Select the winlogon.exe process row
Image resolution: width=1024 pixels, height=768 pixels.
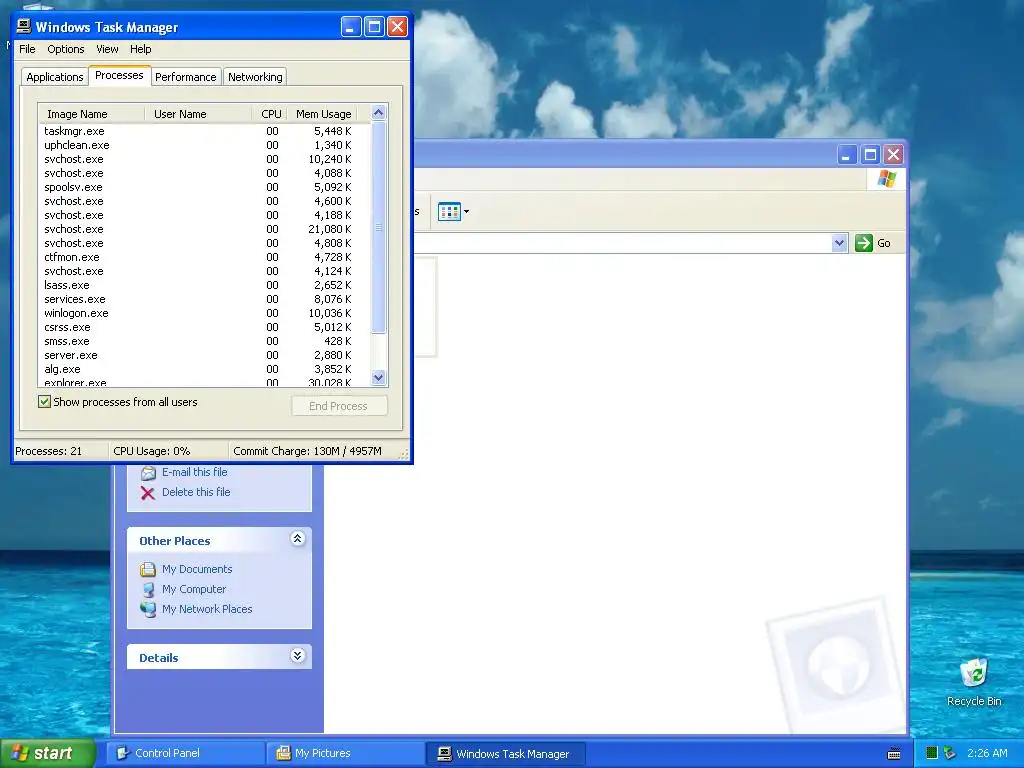(204, 313)
